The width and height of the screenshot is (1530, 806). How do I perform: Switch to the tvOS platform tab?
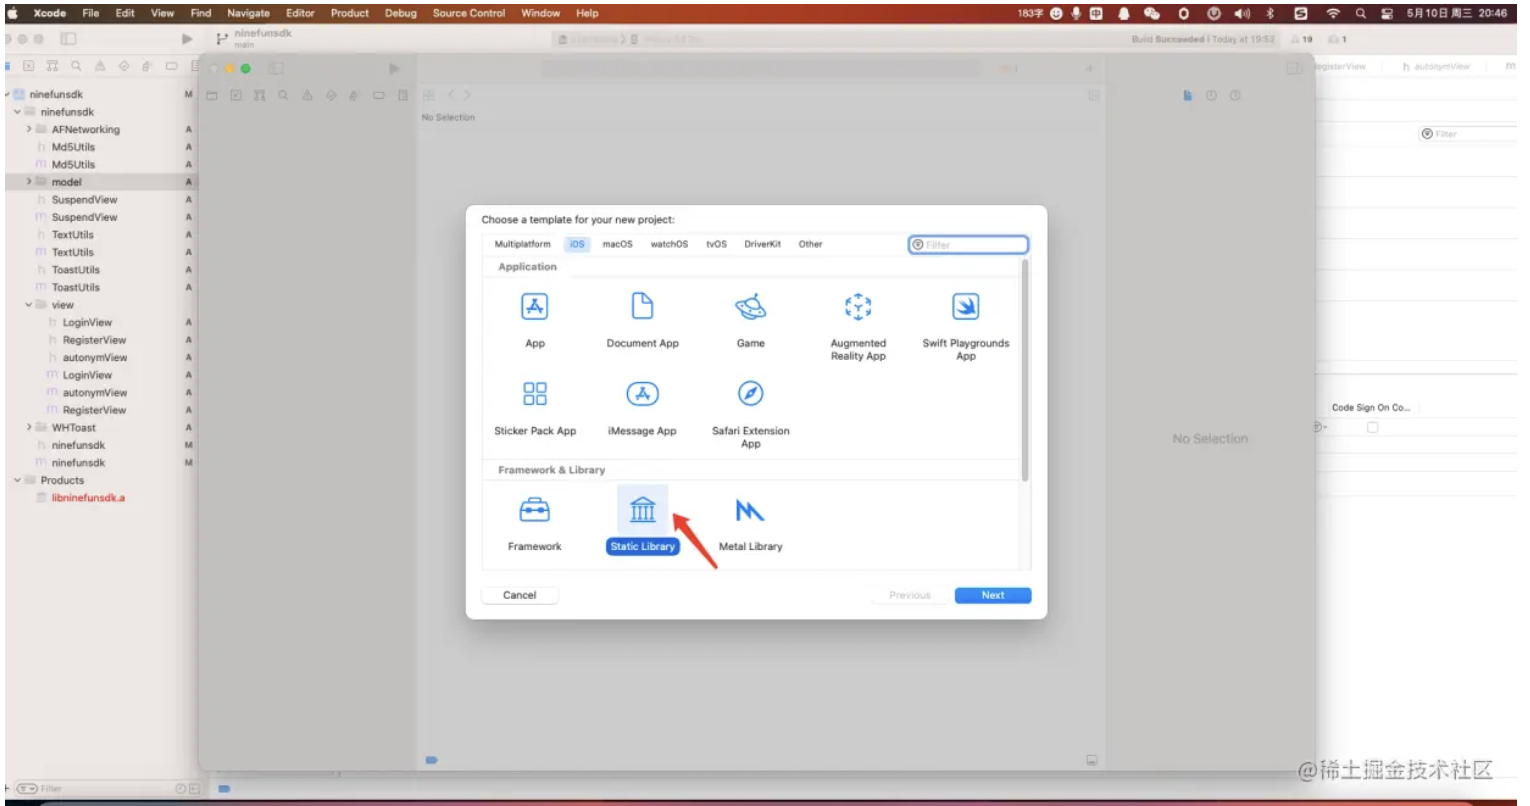click(716, 244)
